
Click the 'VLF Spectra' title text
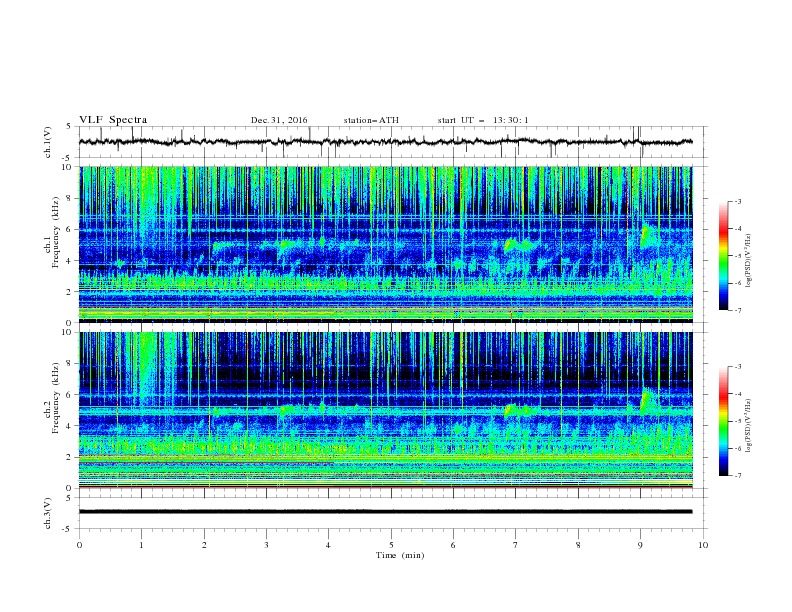pos(113,120)
